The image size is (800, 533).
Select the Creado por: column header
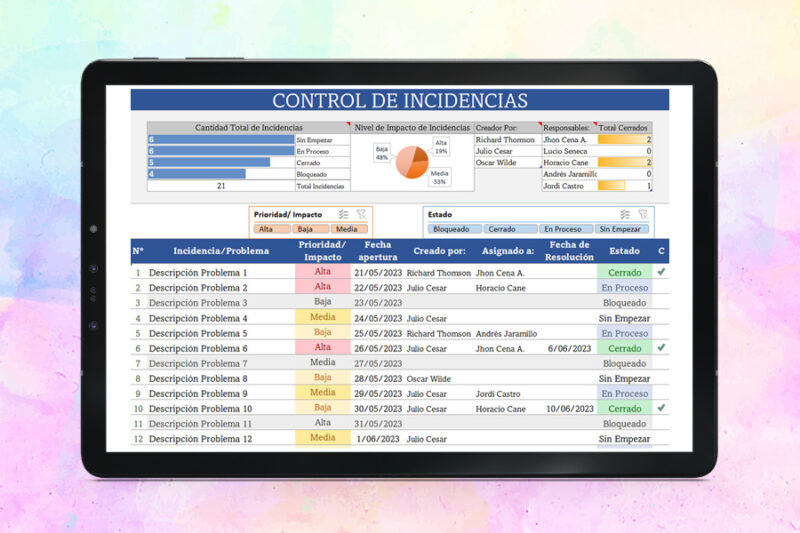click(x=439, y=251)
